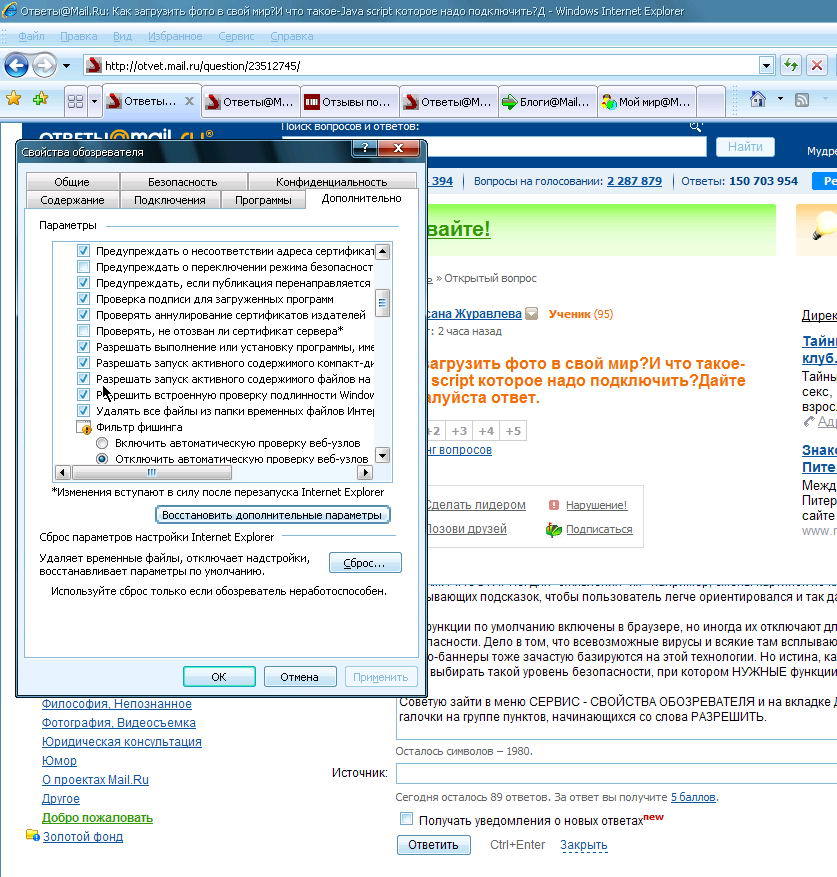Switch to the second Ответы@М... tab
This screenshot has width=837, height=877.
[x=251, y=102]
